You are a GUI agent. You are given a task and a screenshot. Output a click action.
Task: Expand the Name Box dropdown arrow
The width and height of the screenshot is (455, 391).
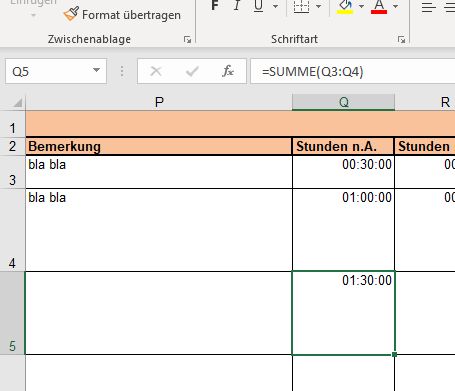pos(96,71)
